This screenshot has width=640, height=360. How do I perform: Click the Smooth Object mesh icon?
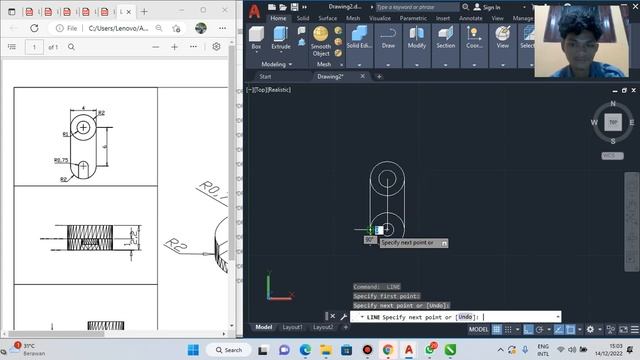pos(321,34)
